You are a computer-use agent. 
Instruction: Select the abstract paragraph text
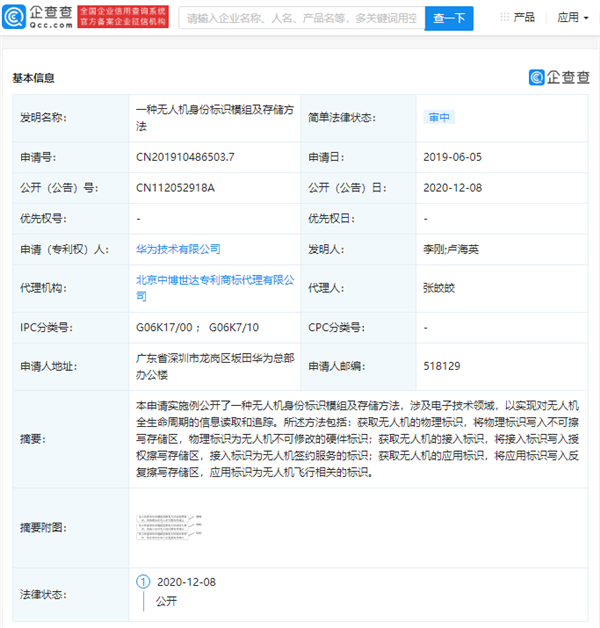coord(357,439)
